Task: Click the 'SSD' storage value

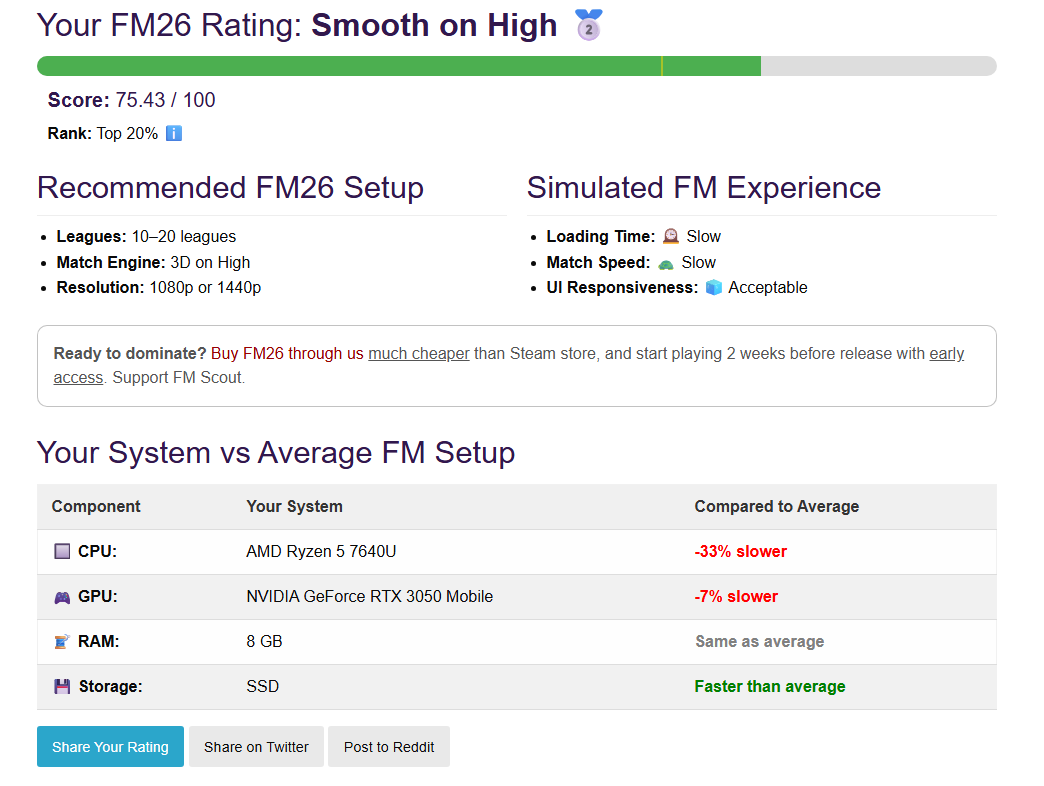Action: coord(262,686)
